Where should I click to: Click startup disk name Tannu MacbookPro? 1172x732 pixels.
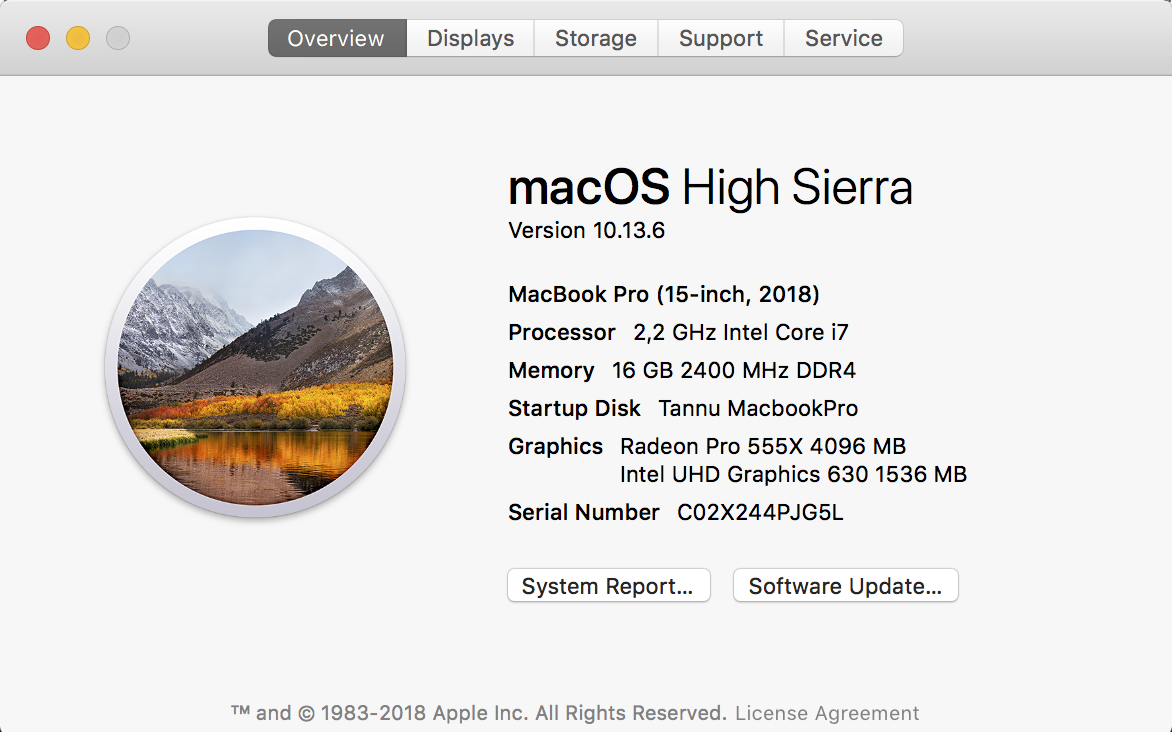758,409
